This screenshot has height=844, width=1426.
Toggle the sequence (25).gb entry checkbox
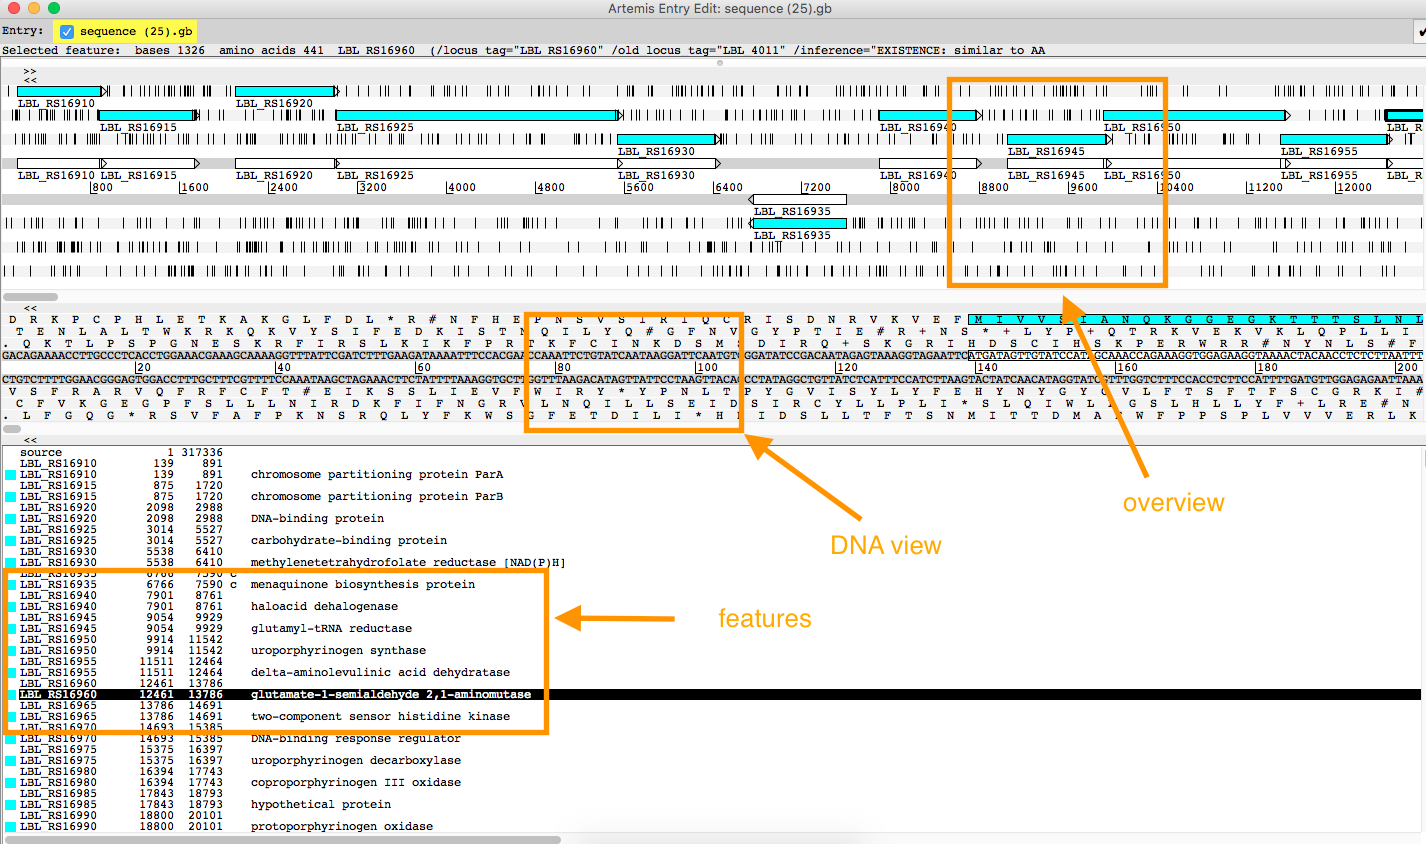67,32
